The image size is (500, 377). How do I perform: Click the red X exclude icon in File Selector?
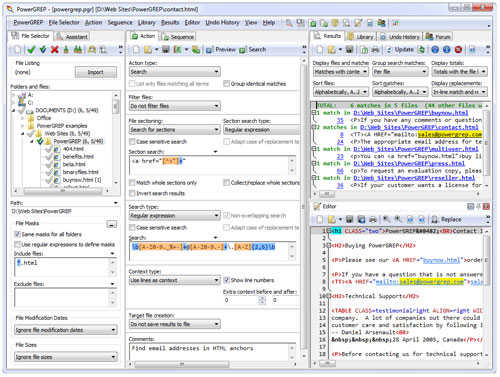point(55,50)
